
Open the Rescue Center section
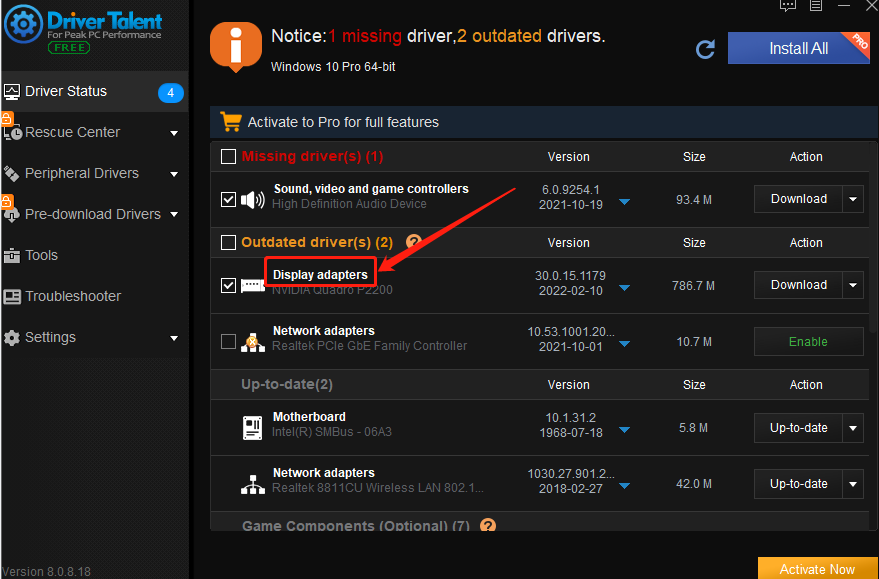pos(94,132)
